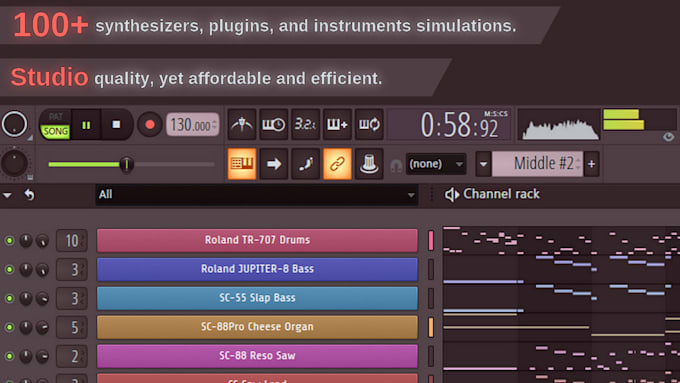The image size is (680, 383).
Task: Click the main volume knob at top left
Action: 14,124
